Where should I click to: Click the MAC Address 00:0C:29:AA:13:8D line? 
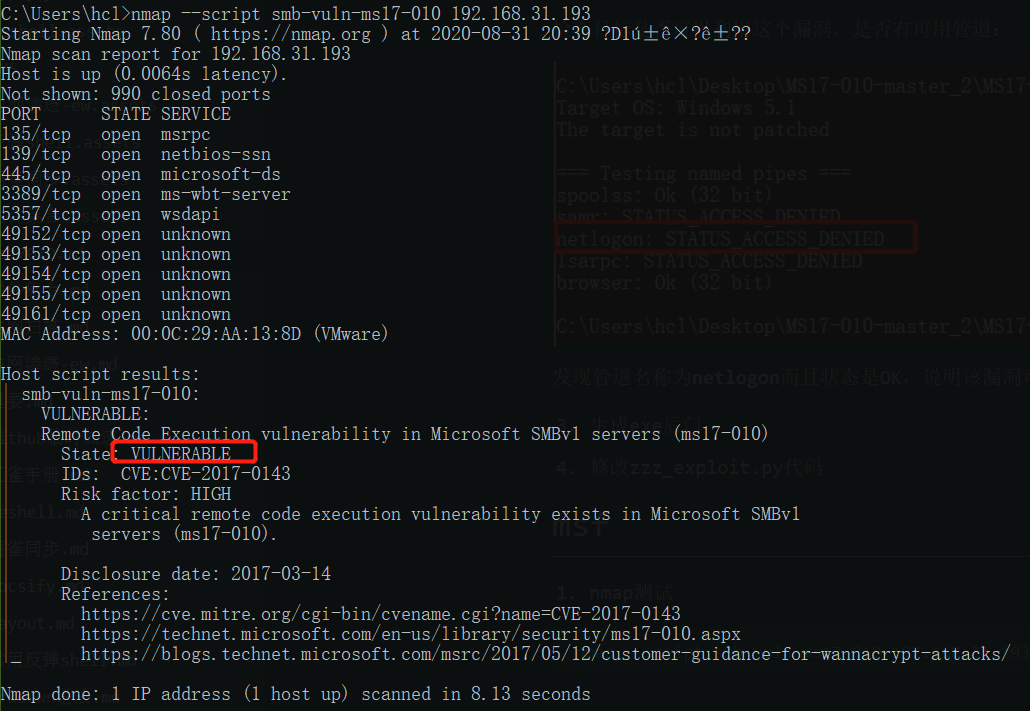pos(194,334)
